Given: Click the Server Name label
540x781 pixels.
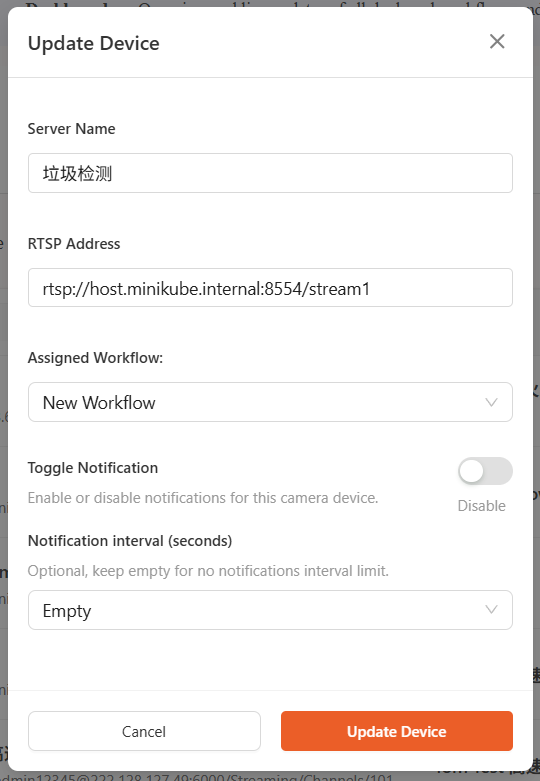Looking at the screenshot, I should [x=71, y=129].
